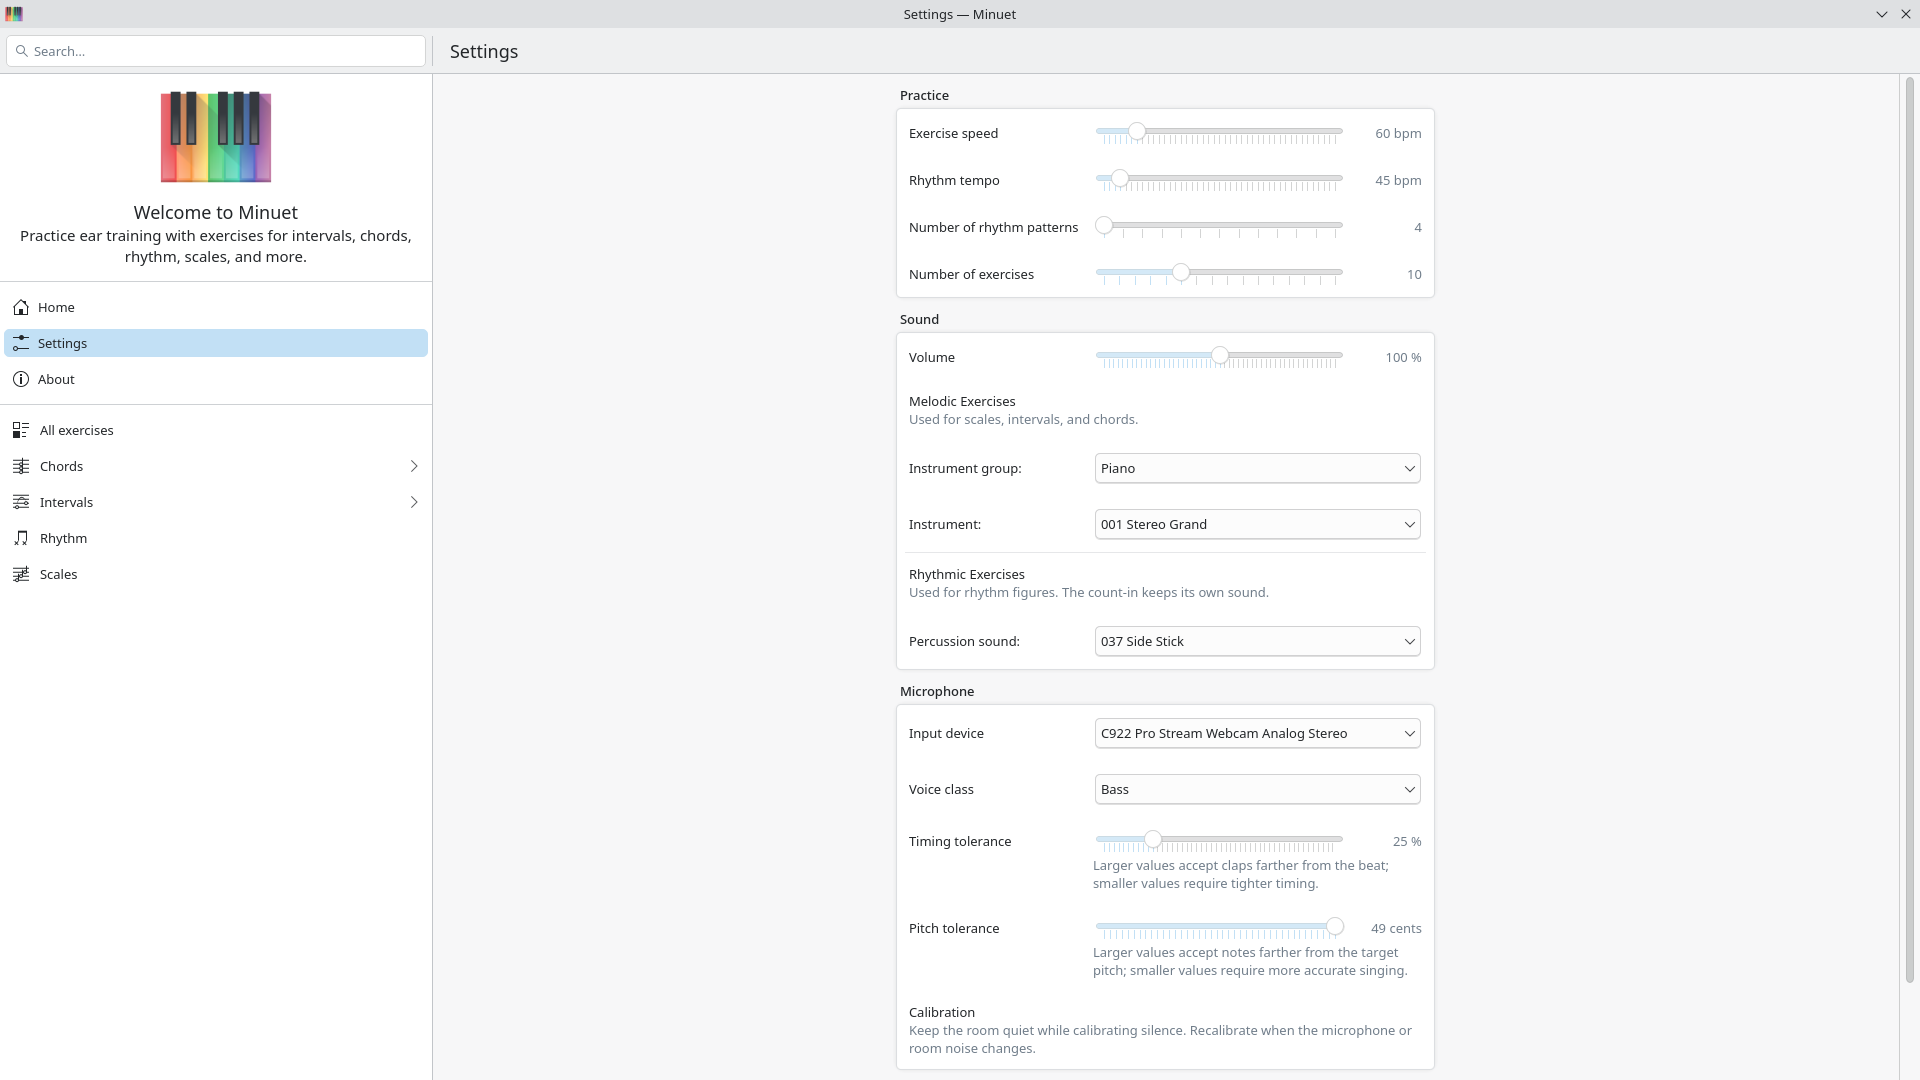Screen dimensions: 1920x1080
Task: Open the Rhythm exercises entry
Action: [x=216, y=538]
